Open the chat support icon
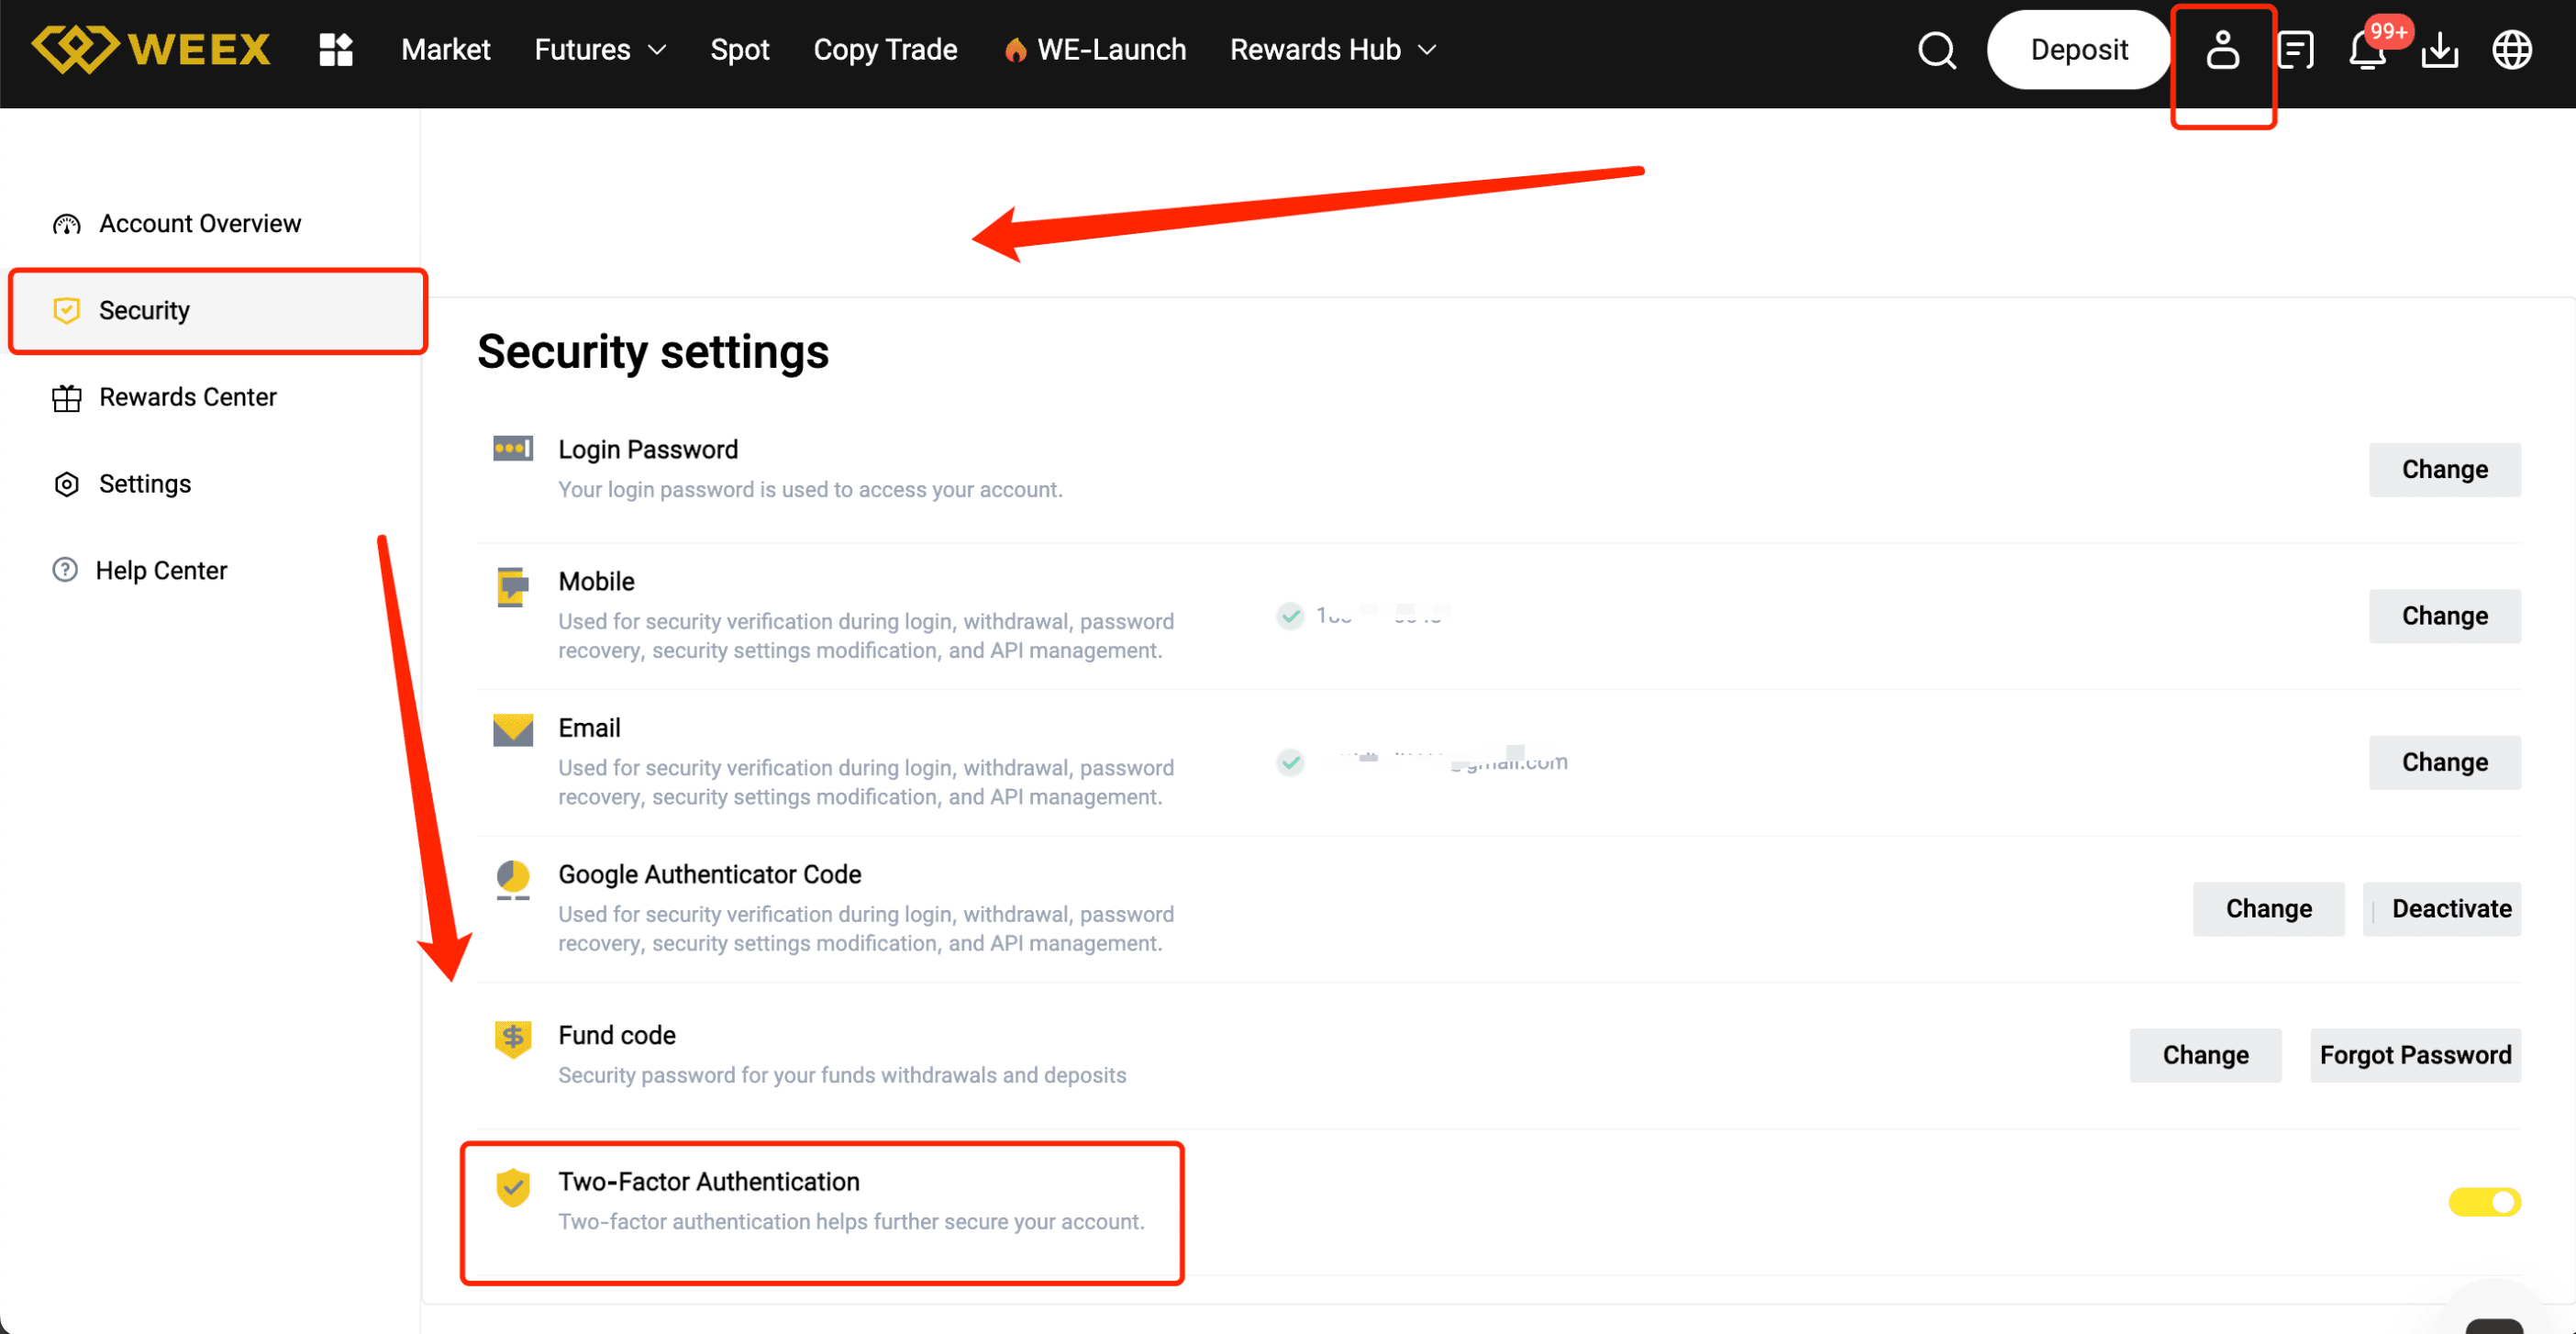The height and width of the screenshot is (1334, 2576). (2294, 49)
